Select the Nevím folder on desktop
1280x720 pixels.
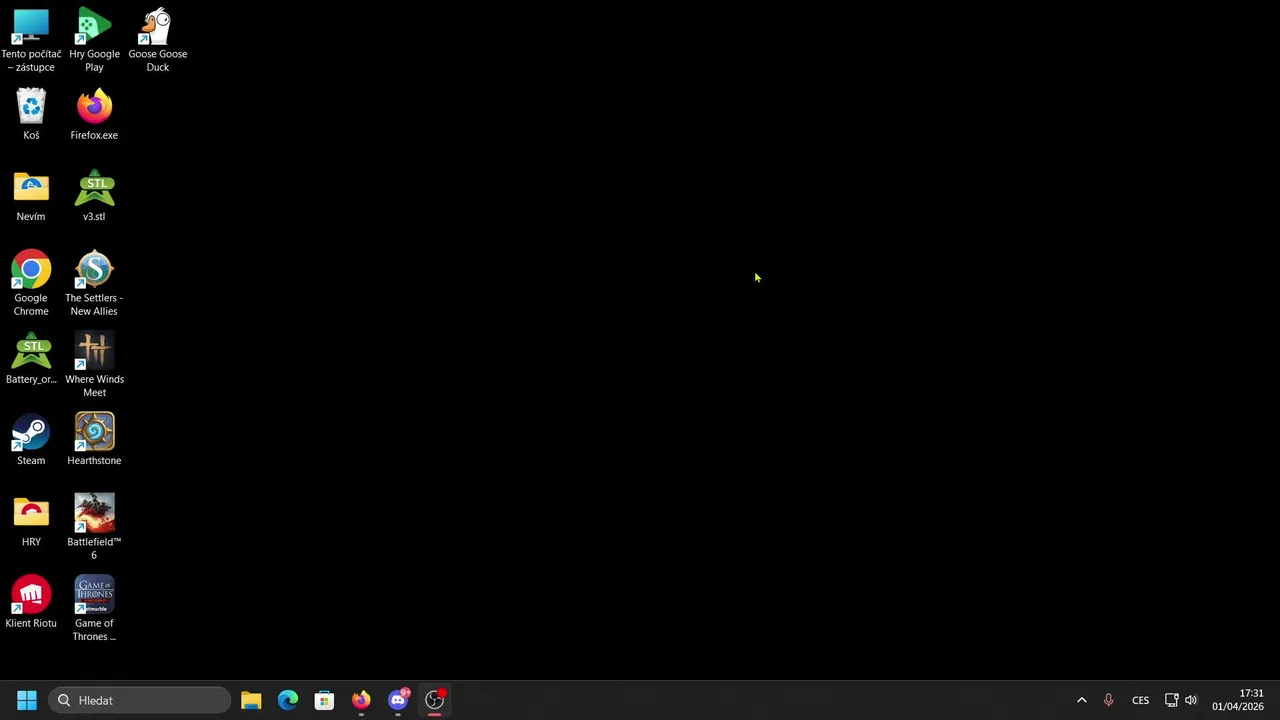pos(31,195)
